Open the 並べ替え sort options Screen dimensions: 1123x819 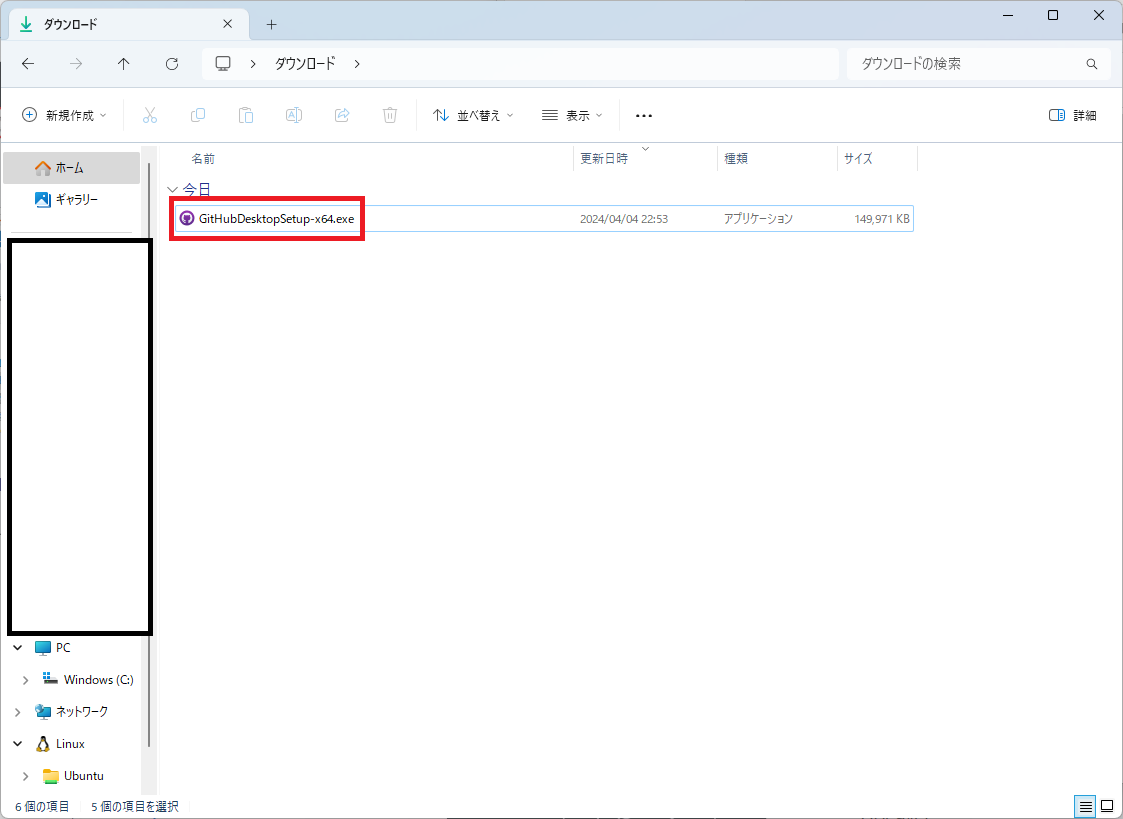(472, 115)
